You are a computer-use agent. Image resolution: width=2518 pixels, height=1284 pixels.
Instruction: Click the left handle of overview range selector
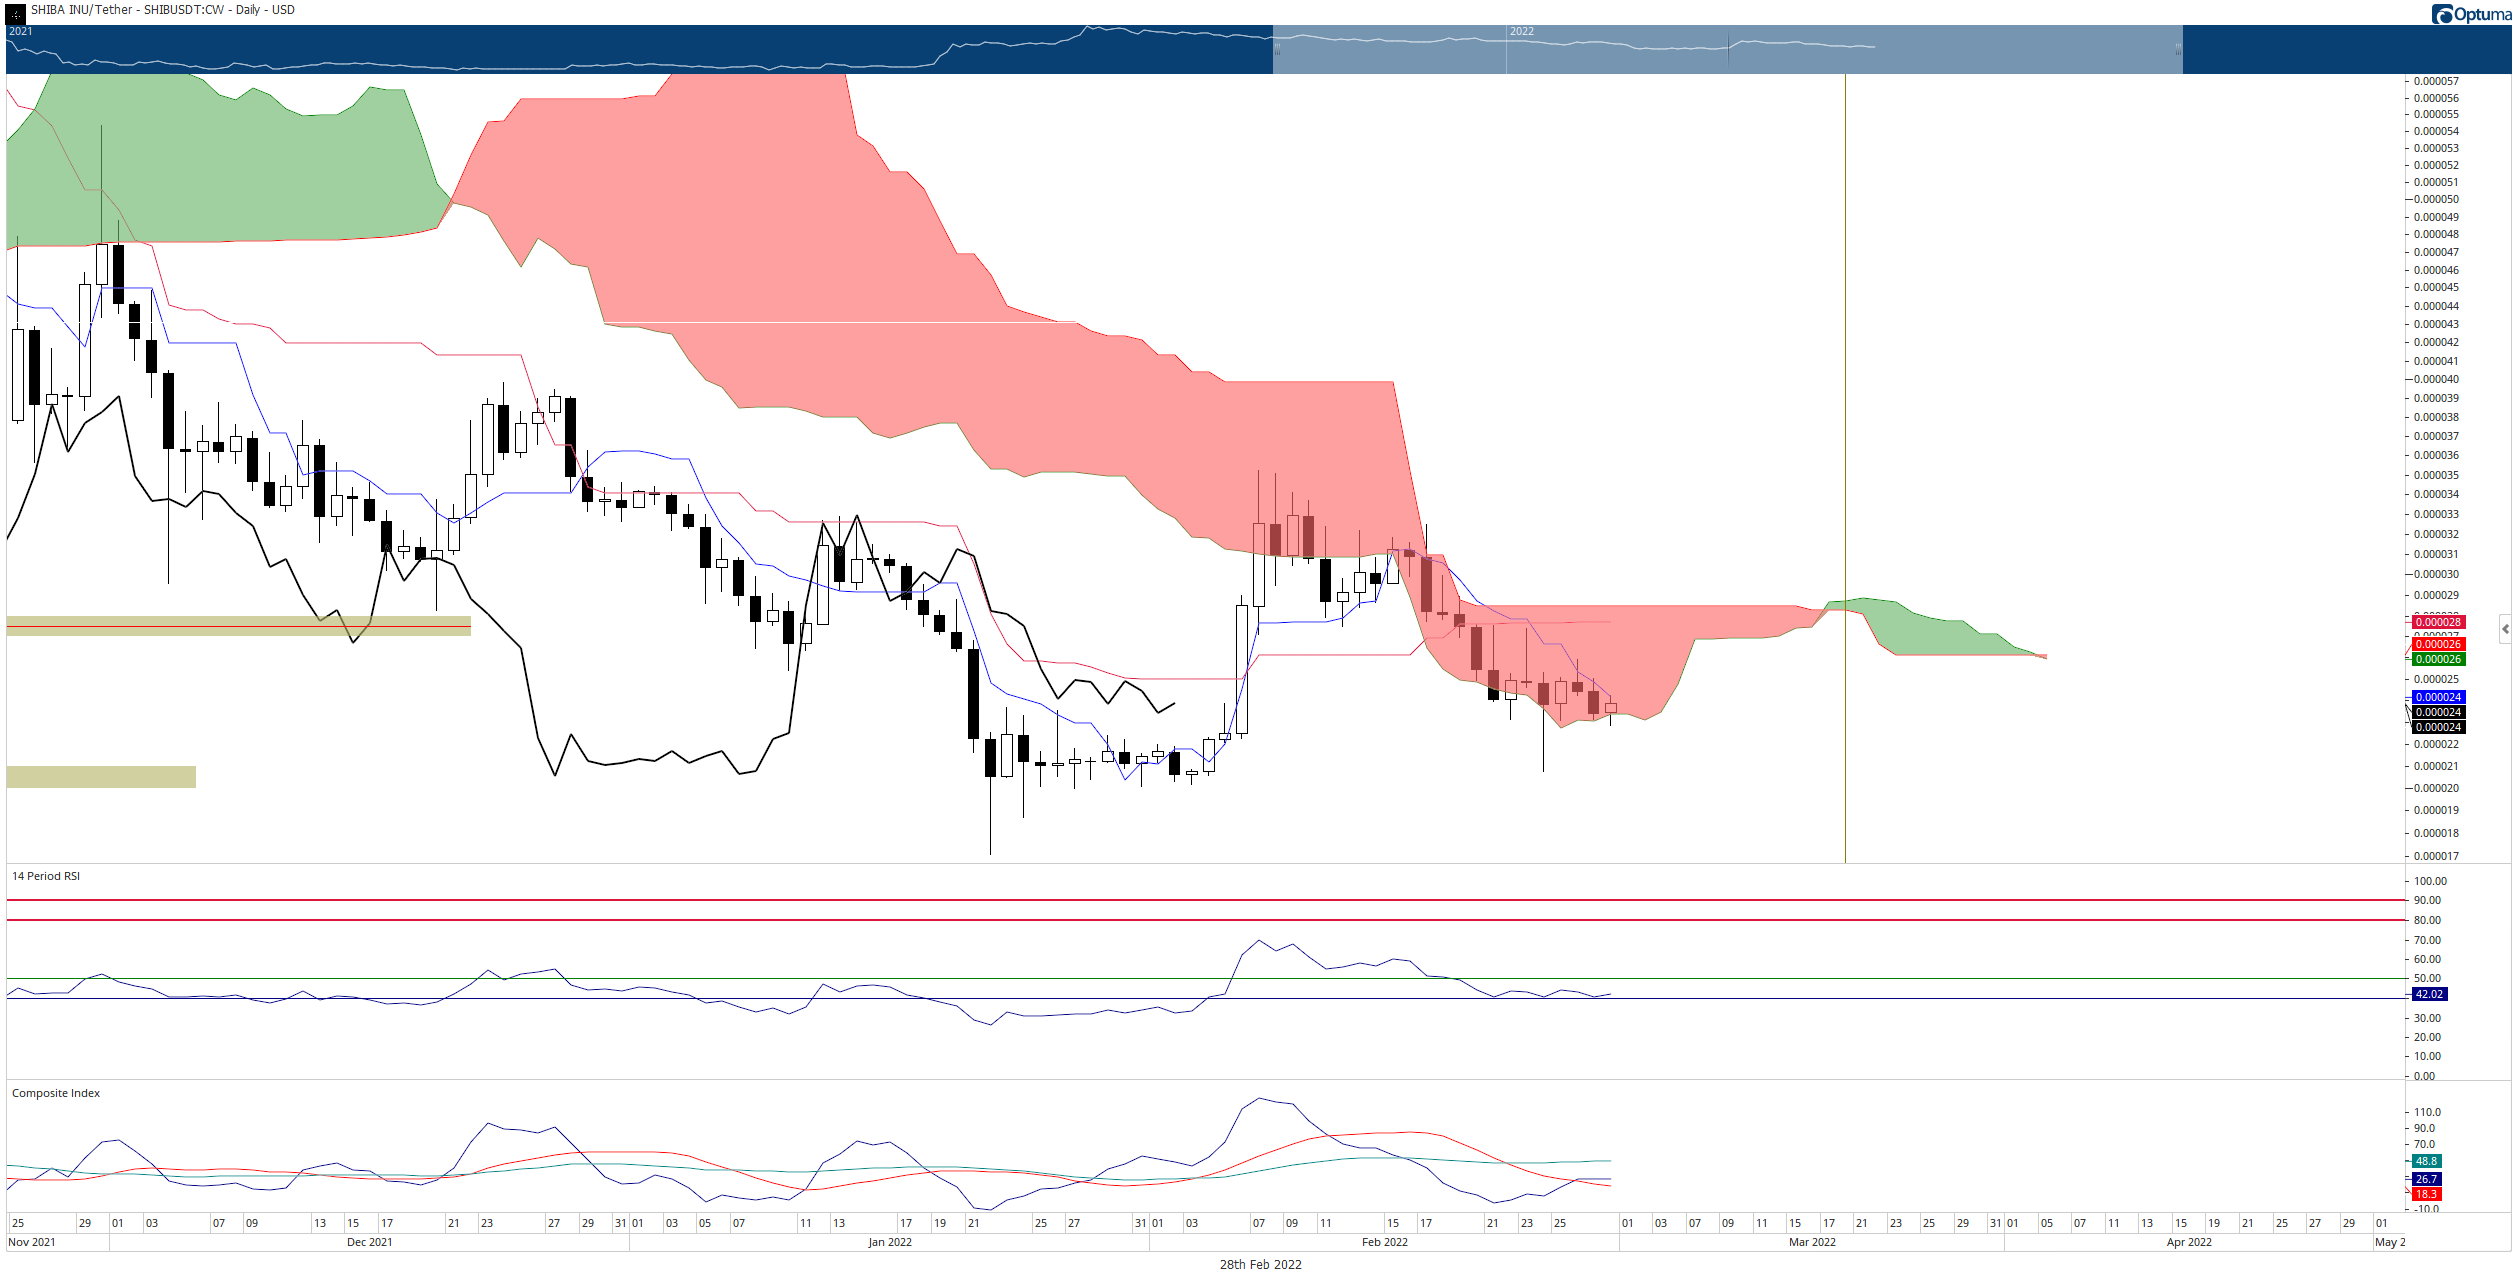1277,49
